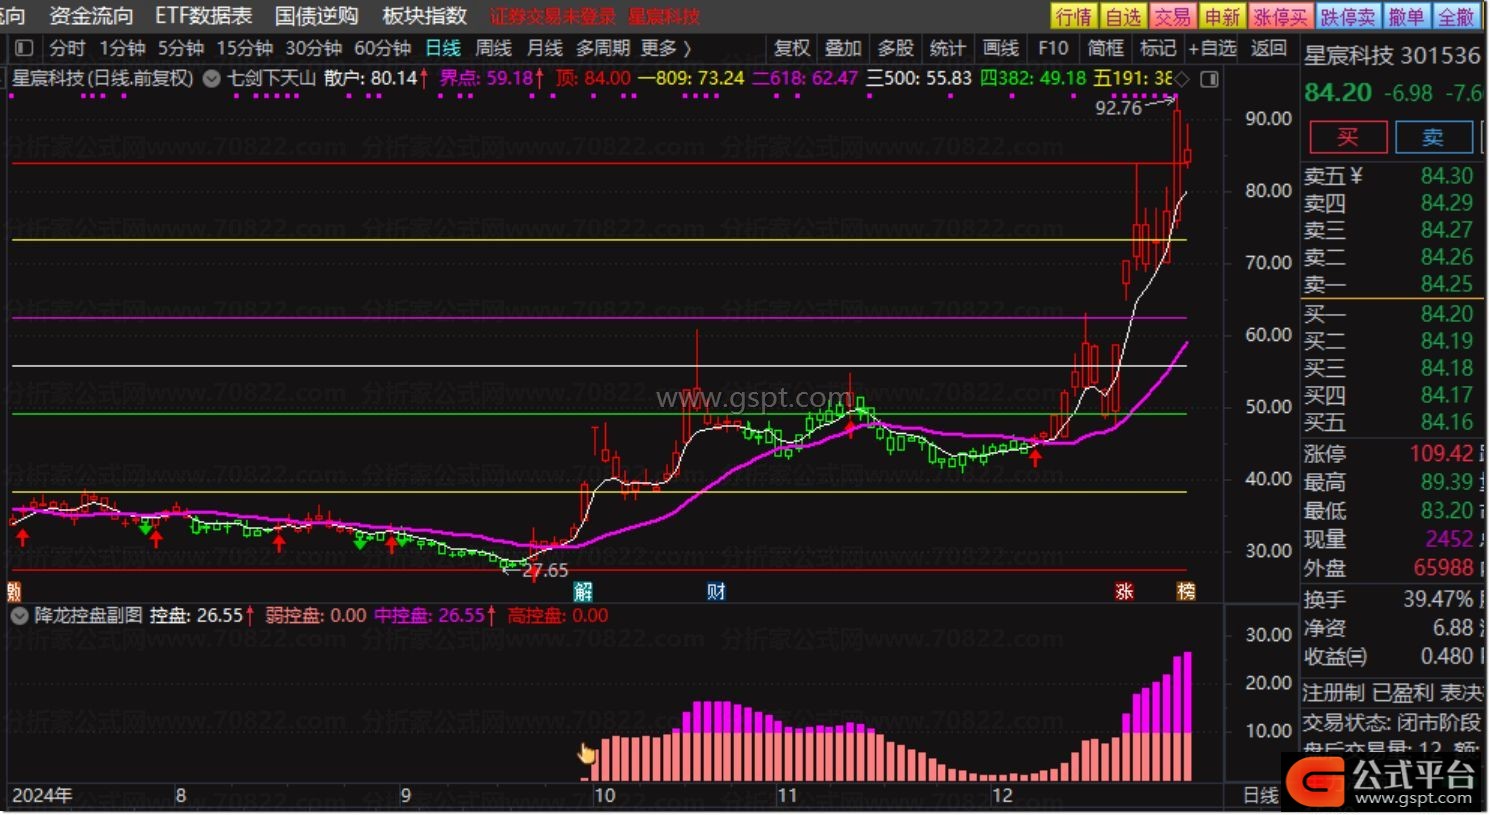
Task: Click the 申新 button
Action: coord(1222,17)
